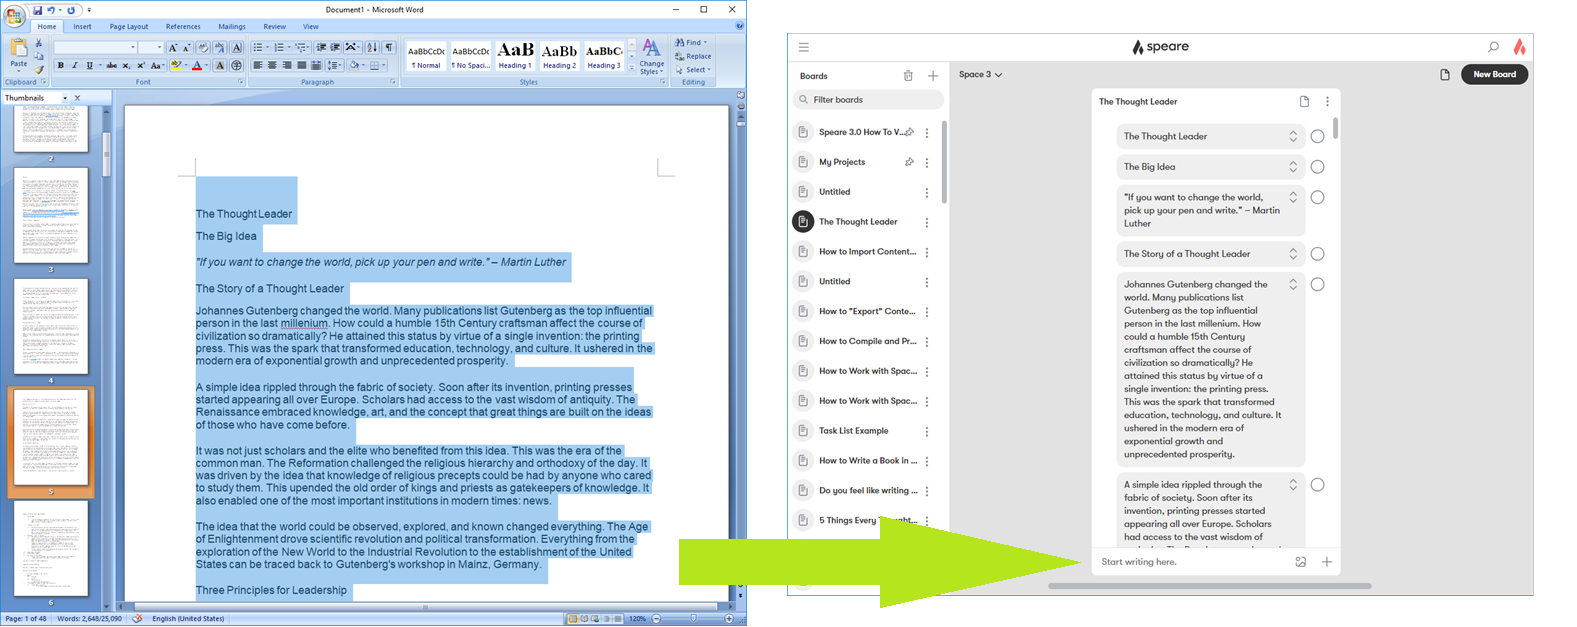Screen dimensions: 1577x627
Task: Expand The Thought Leader block reorder arrows
Action: coord(1292,136)
